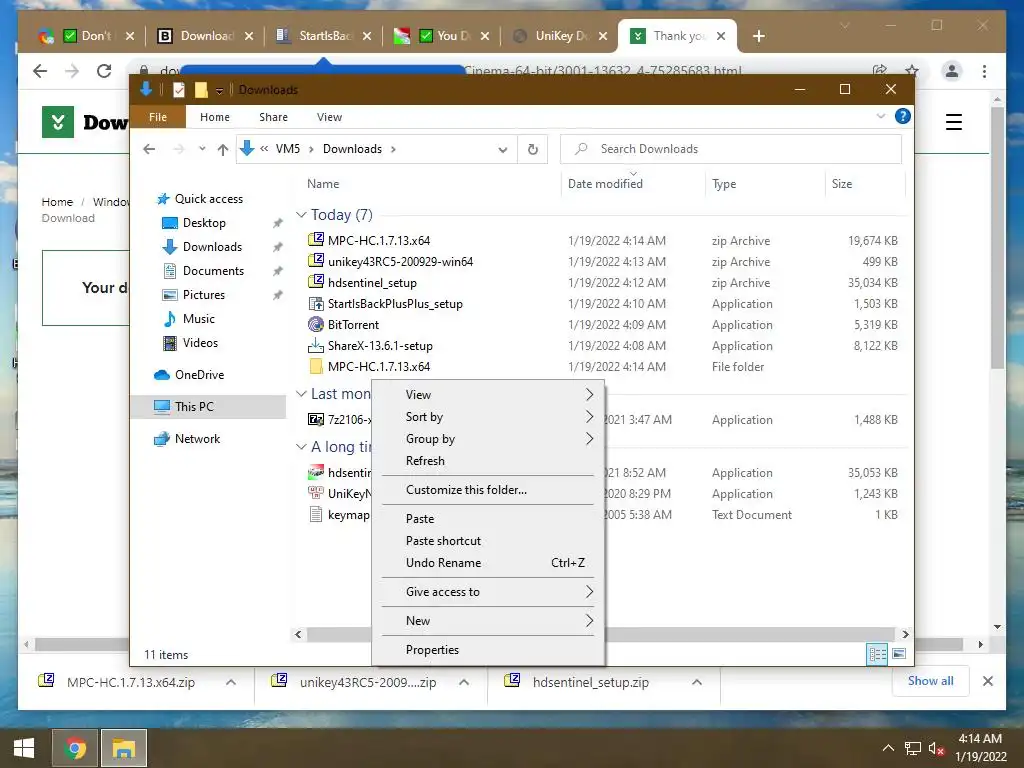Click the 7z2106 installer icon
The height and width of the screenshot is (768, 1024).
[316, 419]
